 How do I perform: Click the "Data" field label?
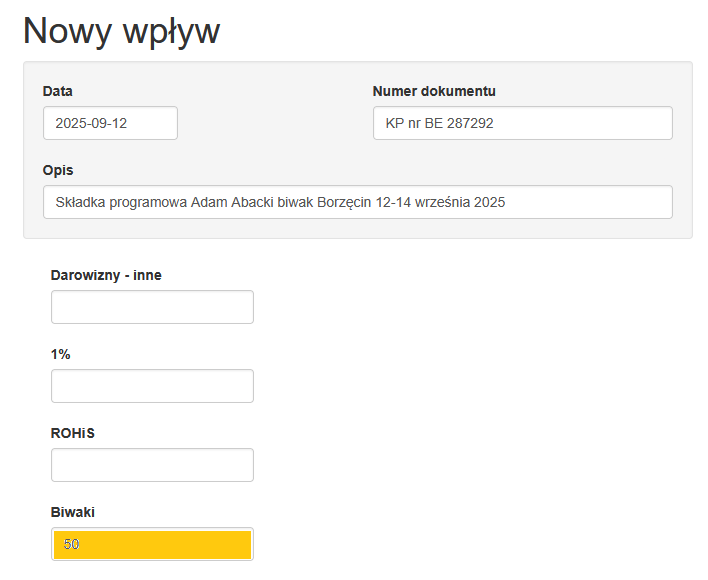click(58, 91)
